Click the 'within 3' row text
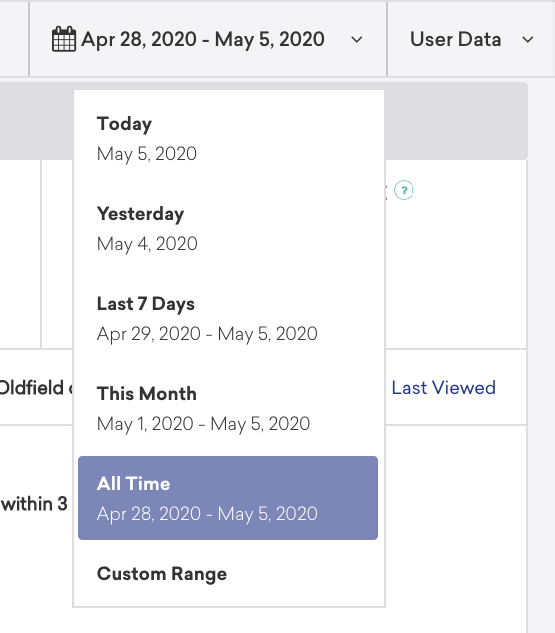The height and width of the screenshot is (633, 555). pos(34,504)
